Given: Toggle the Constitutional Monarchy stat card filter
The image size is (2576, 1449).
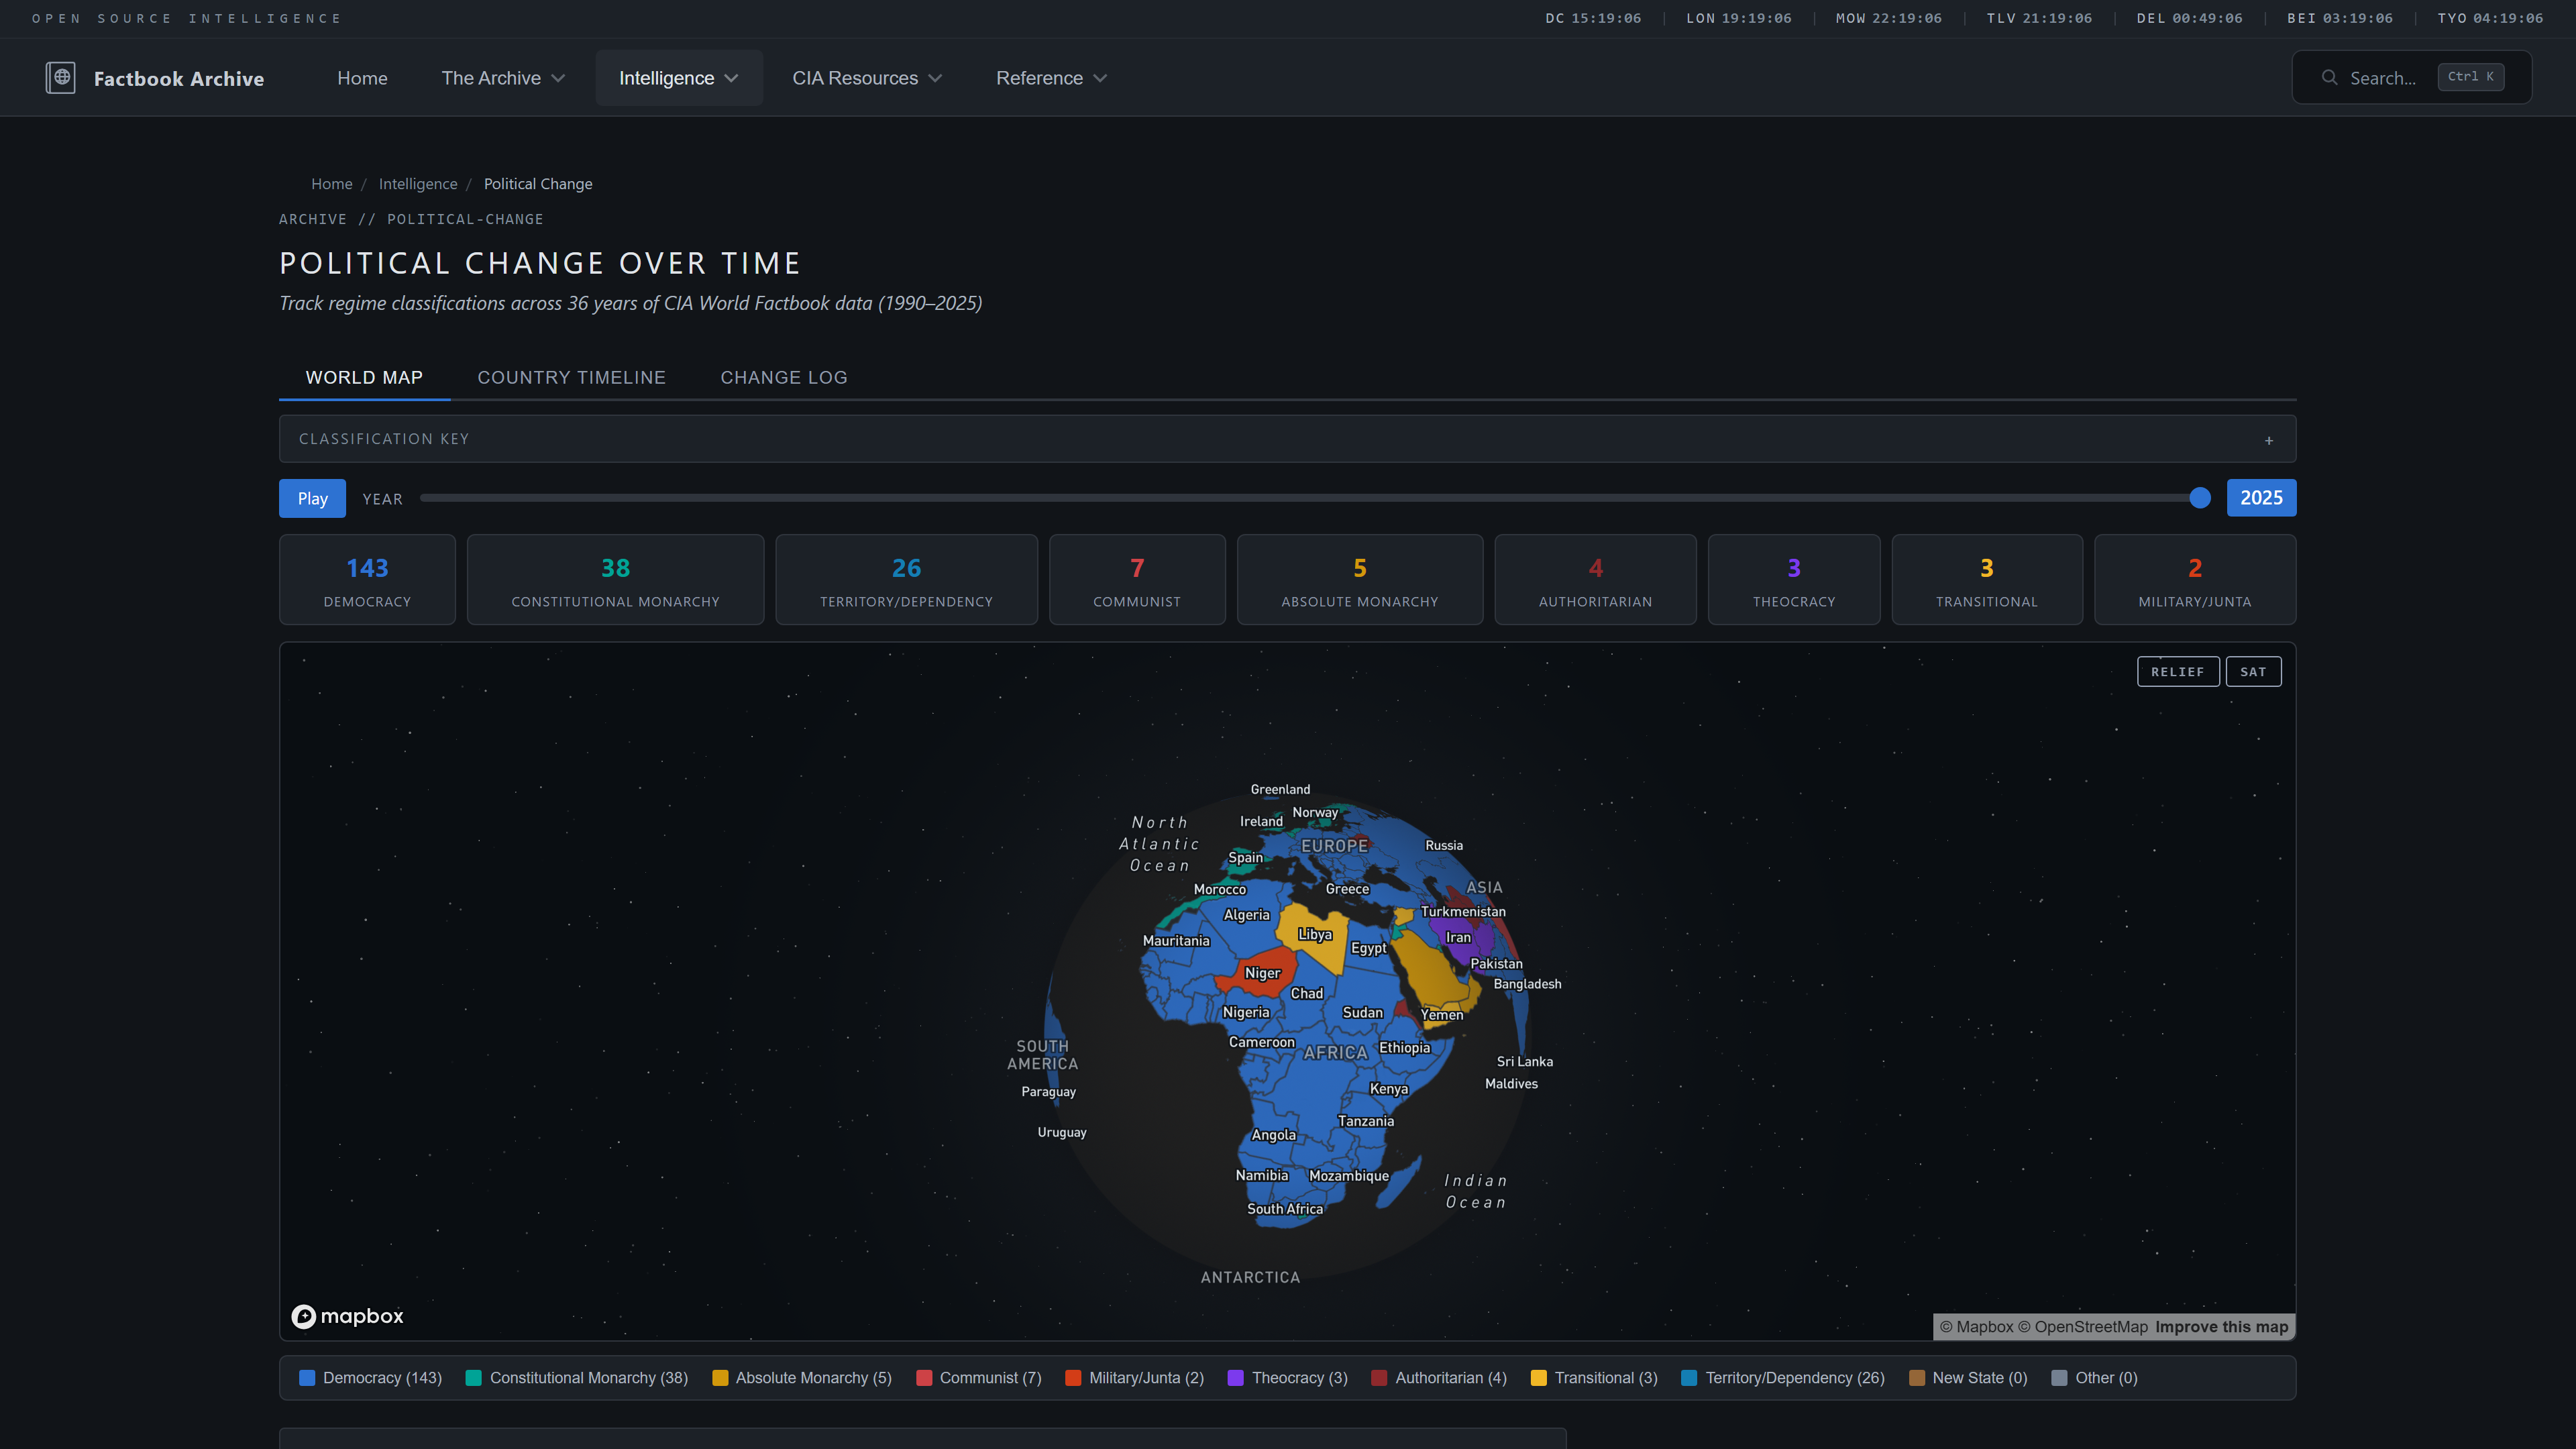Looking at the screenshot, I should click(615, 580).
